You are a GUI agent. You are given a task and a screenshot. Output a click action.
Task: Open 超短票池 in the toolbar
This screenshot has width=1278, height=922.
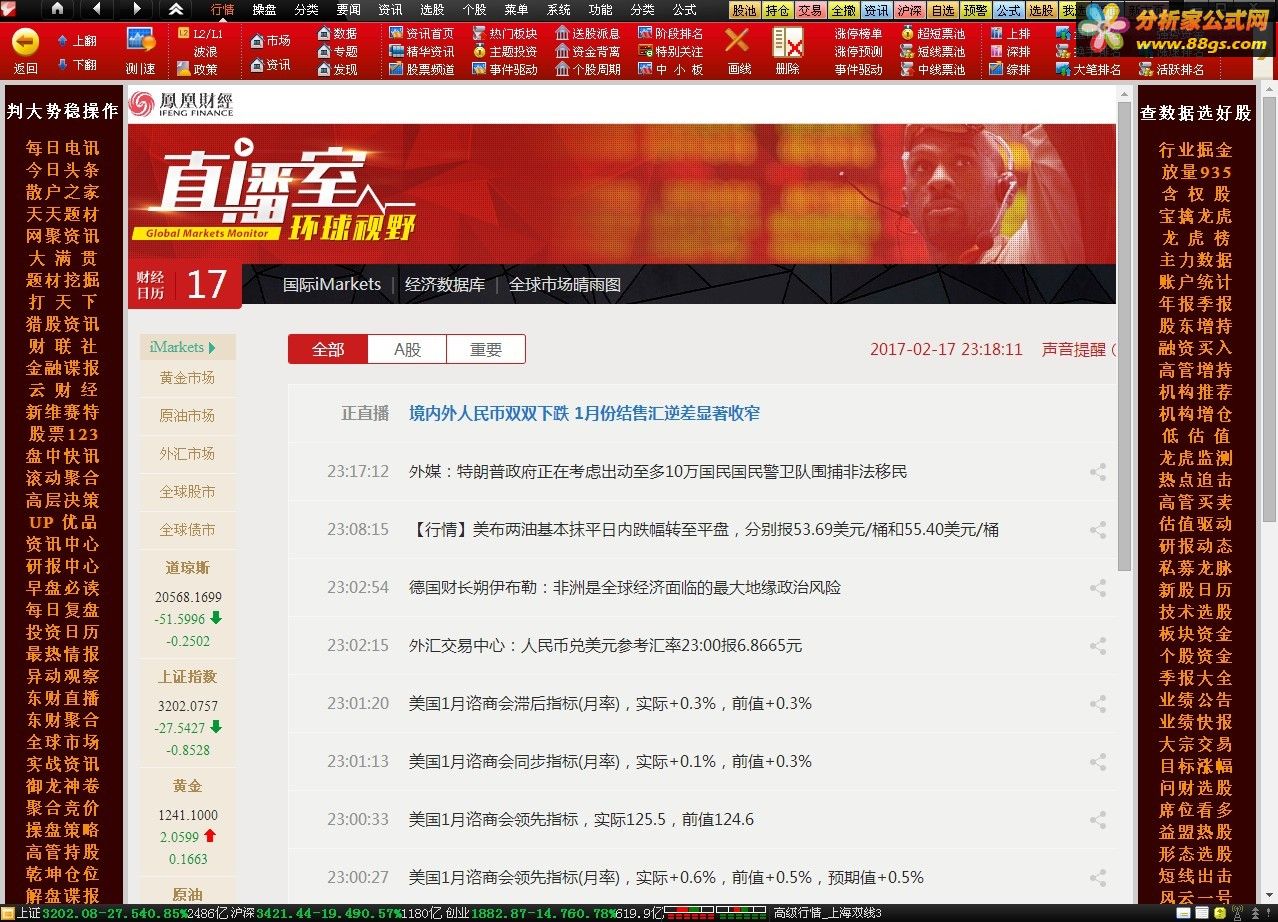click(933, 34)
